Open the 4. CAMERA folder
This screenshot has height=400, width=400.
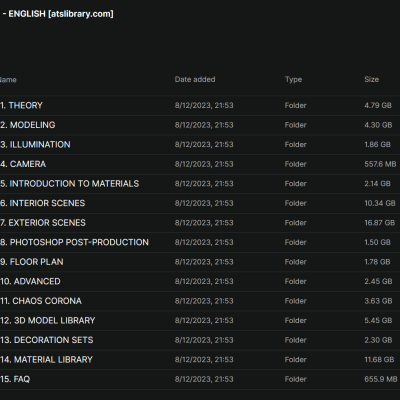tap(23, 164)
